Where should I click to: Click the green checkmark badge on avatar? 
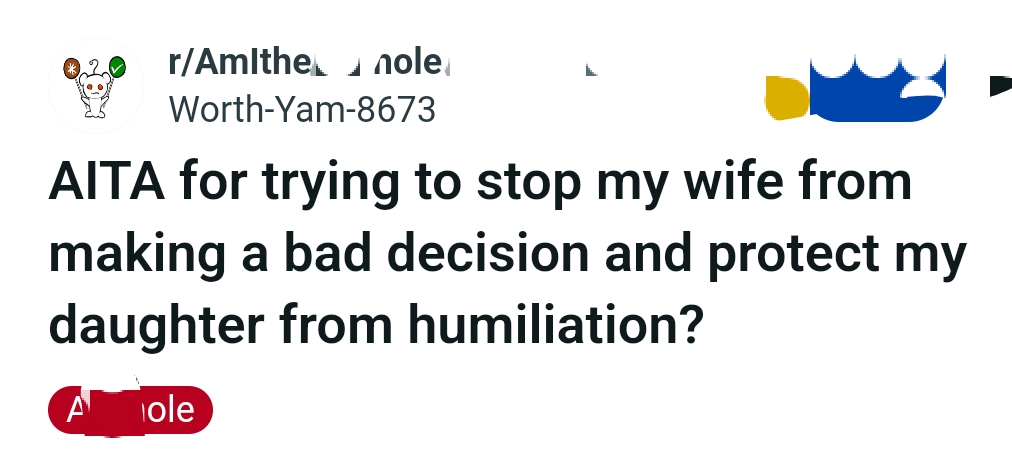[117, 69]
